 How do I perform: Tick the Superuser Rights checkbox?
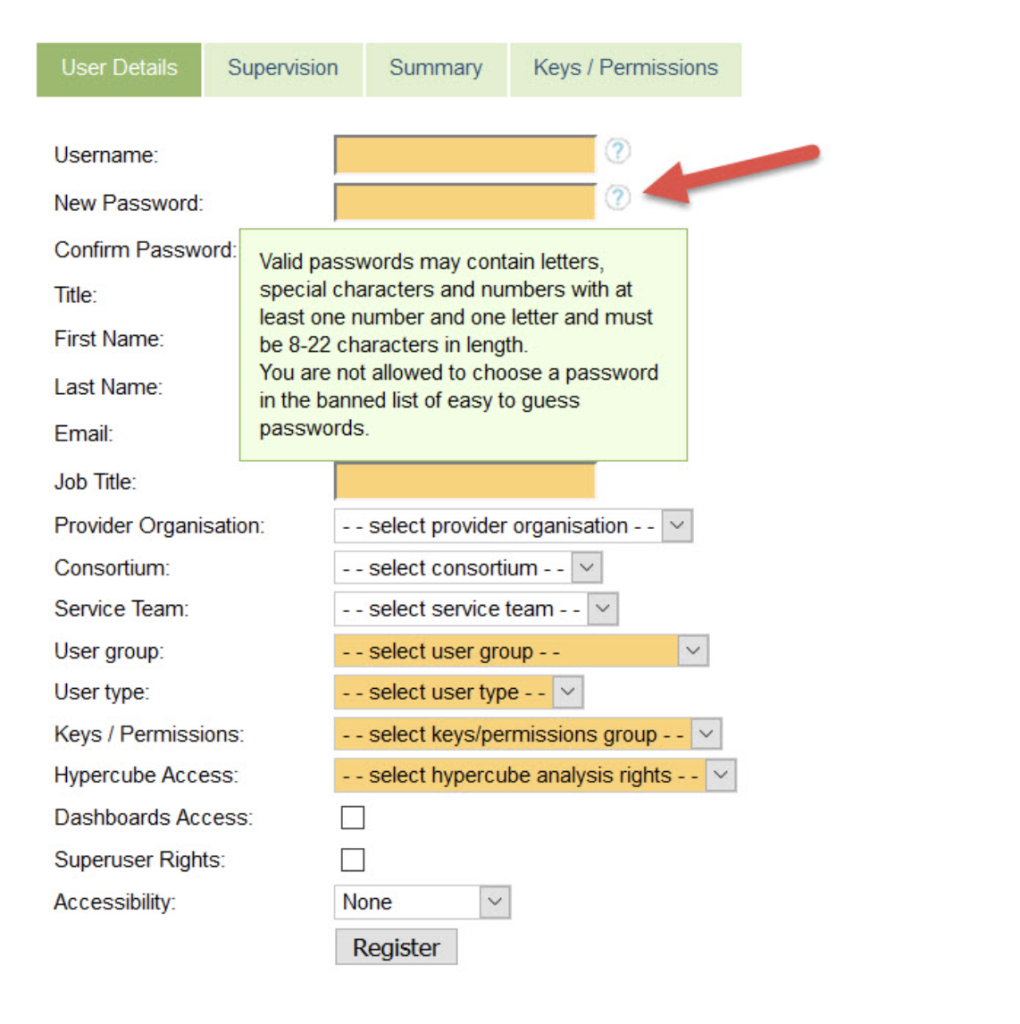tap(352, 860)
